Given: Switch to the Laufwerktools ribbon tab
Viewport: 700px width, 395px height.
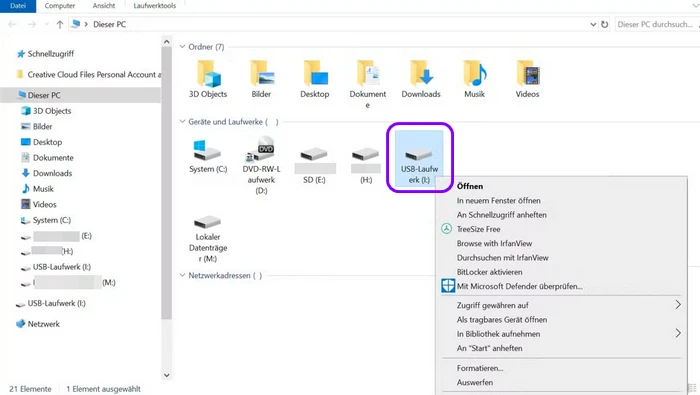Looking at the screenshot, I should pos(154,6).
